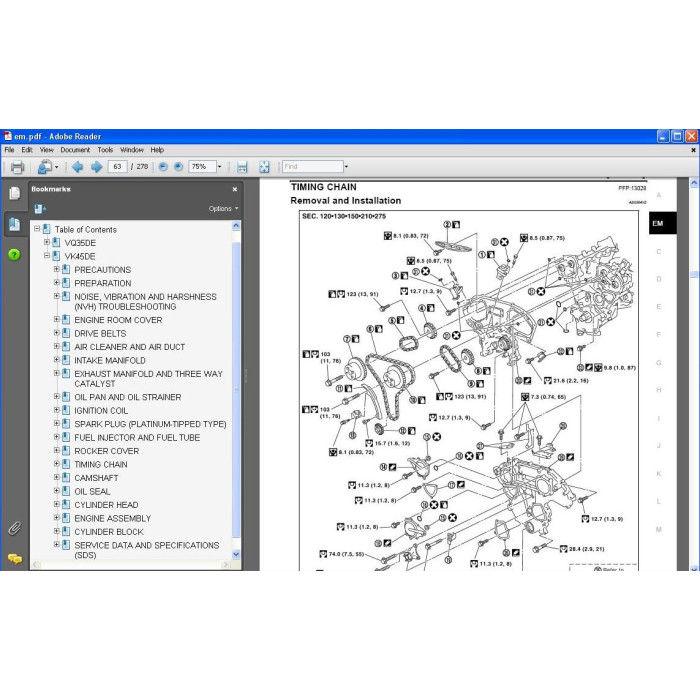Click the green help question icon
Image resolution: width=700 pixels, height=700 pixels.
pos(14,254)
